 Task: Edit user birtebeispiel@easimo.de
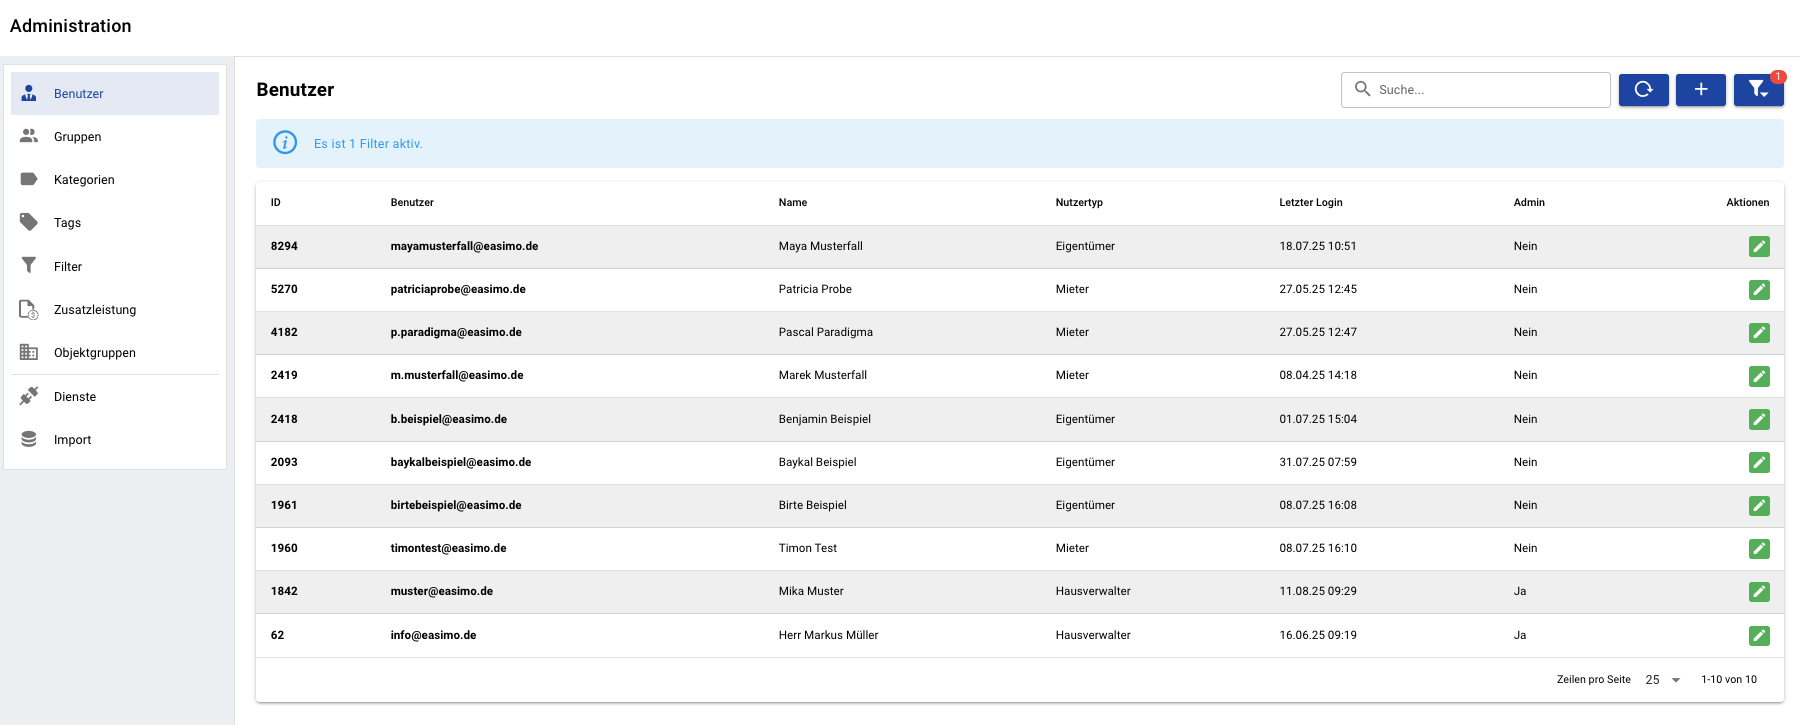point(1759,505)
